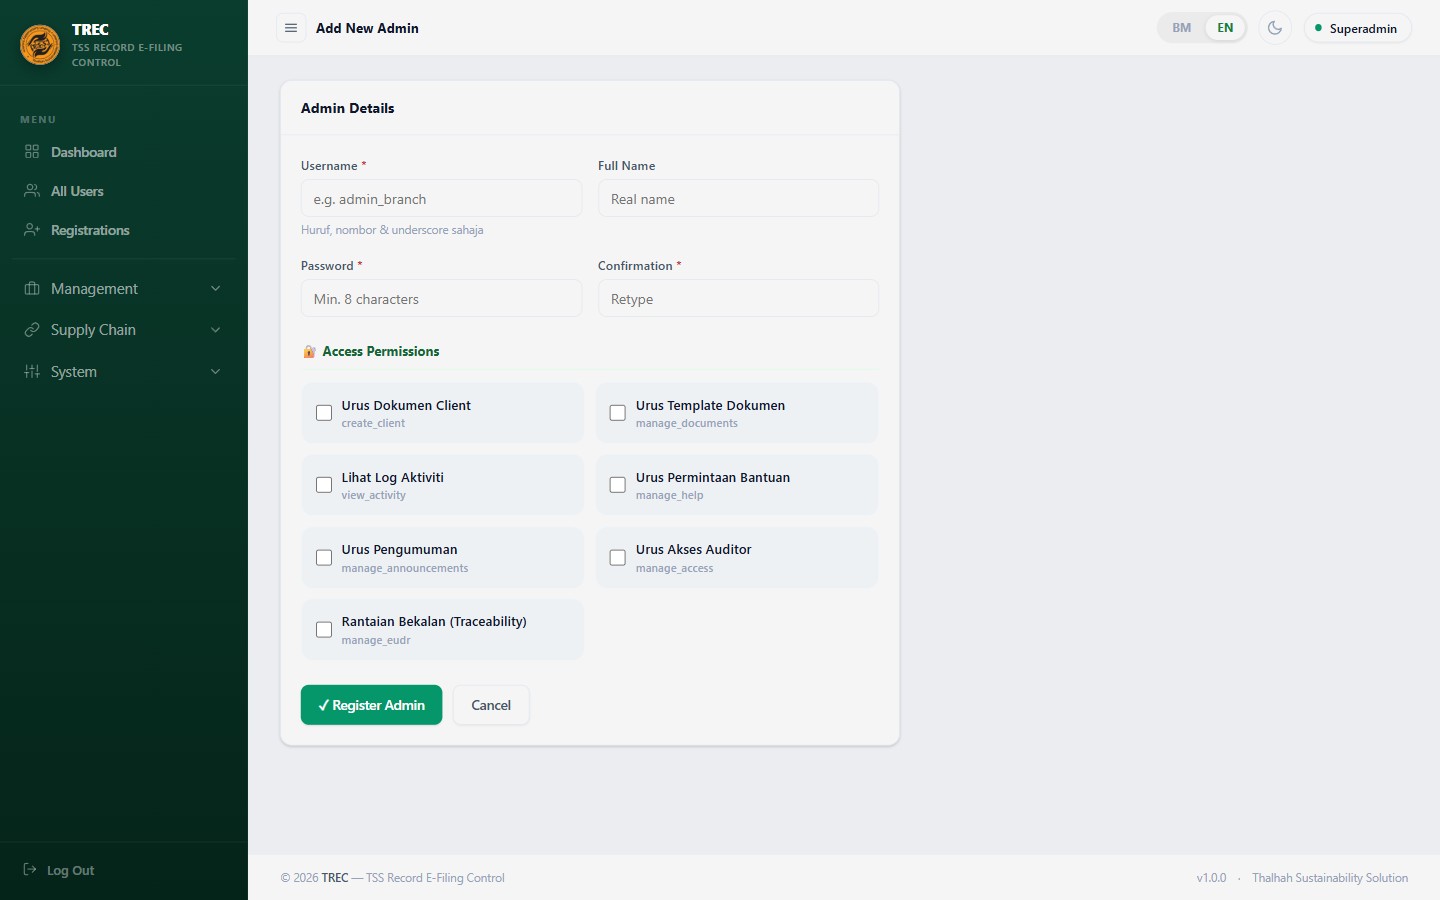
Task: Open Dashboard via its grid icon
Action: click(32, 152)
